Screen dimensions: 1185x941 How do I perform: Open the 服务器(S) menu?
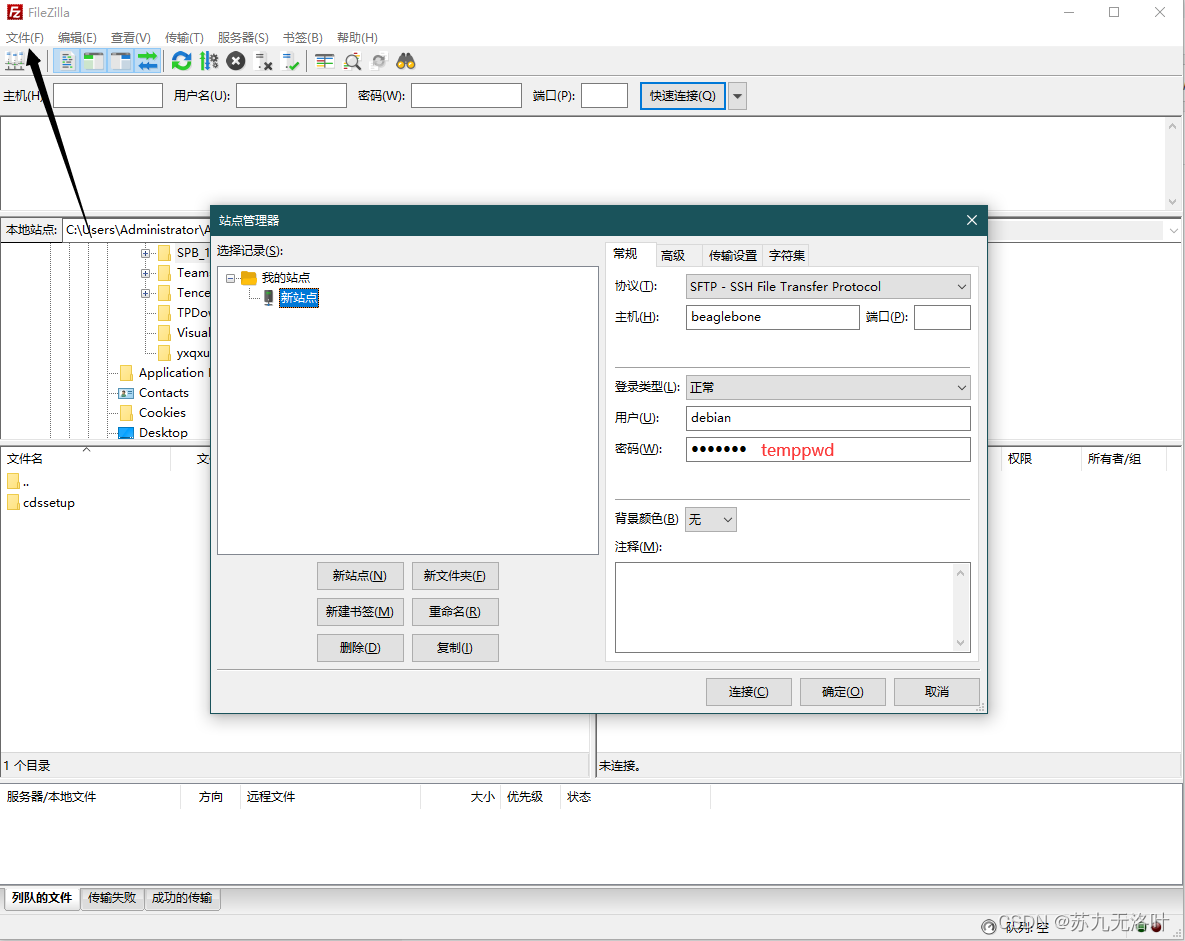pyautogui.click(x=243, y=38)
